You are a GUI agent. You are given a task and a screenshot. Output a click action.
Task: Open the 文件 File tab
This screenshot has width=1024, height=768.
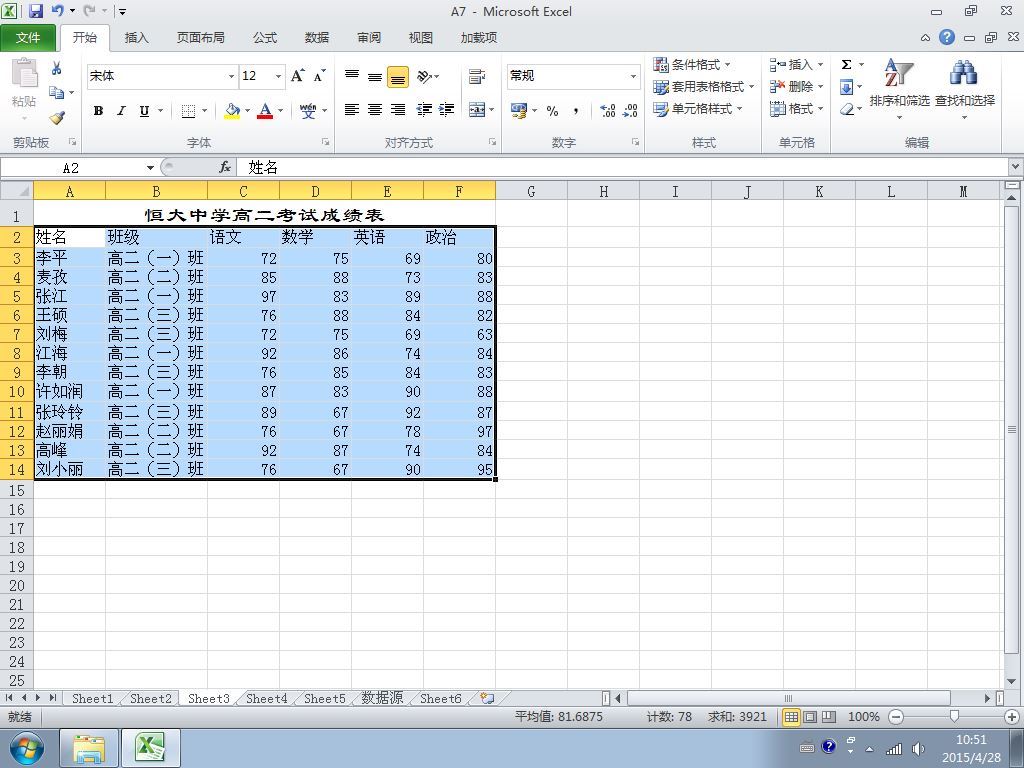(28, 38)
